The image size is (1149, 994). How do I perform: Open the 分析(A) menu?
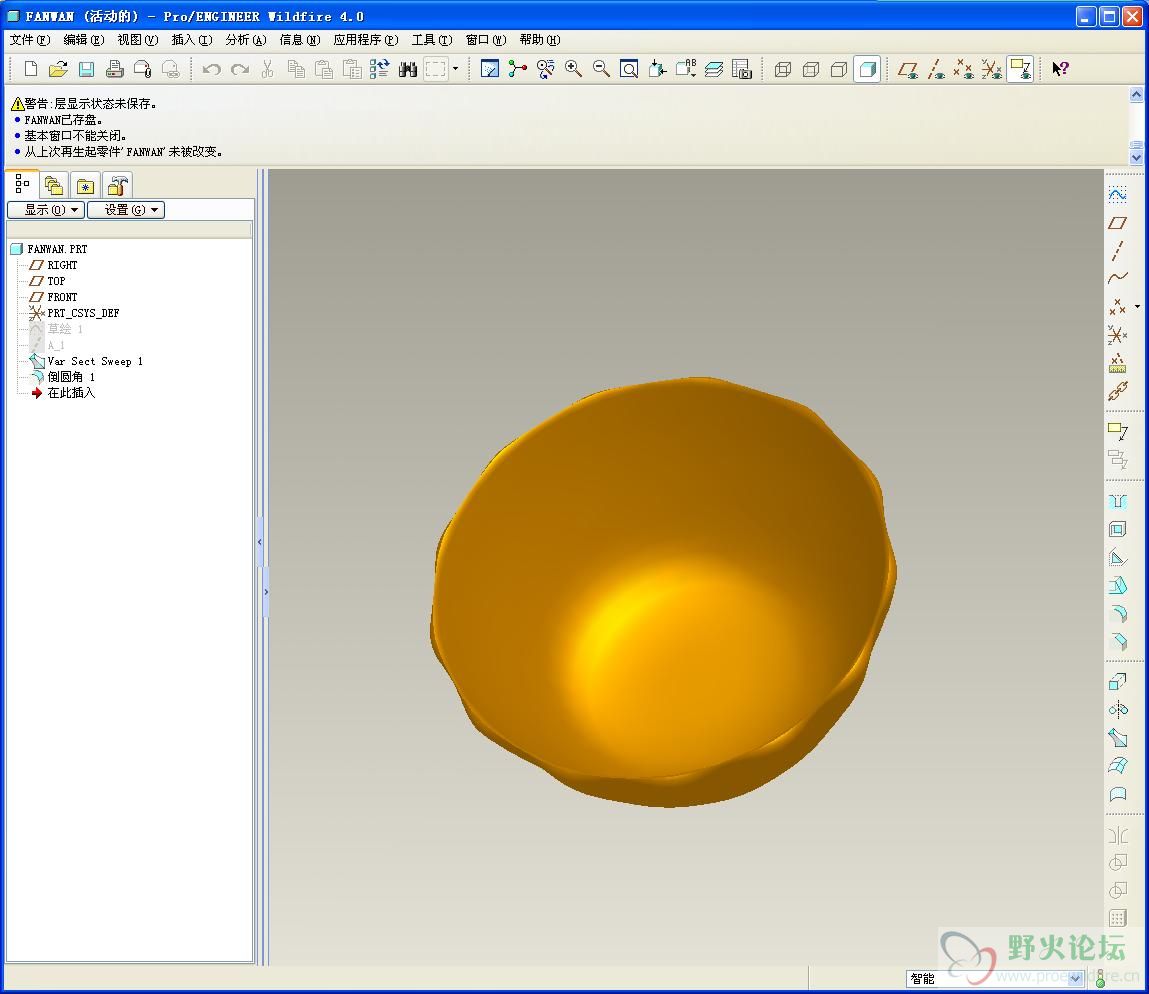click(x=245, y=40)
